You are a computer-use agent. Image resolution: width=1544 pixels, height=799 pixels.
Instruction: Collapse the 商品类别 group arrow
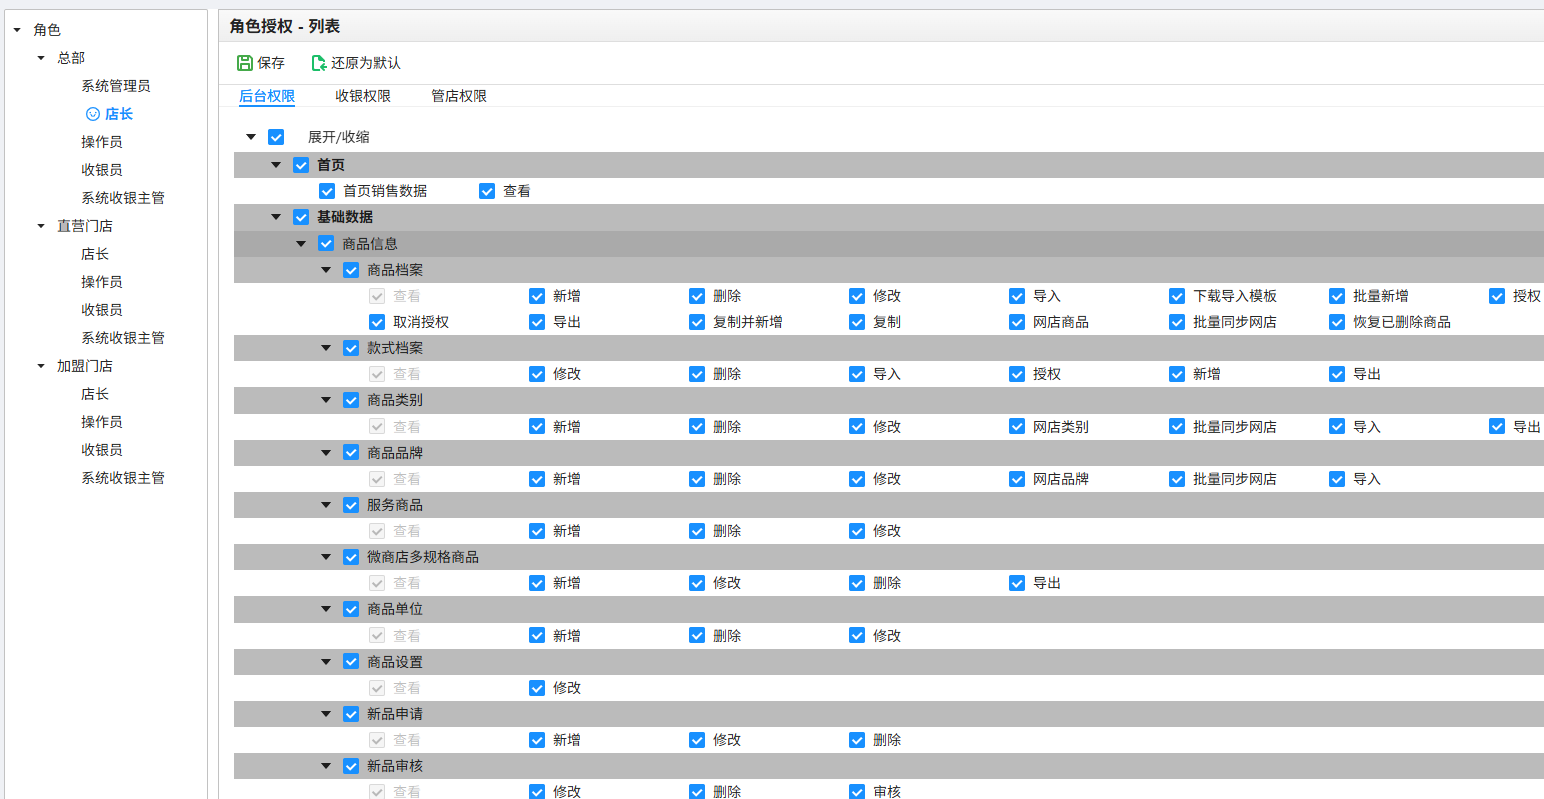326,400
